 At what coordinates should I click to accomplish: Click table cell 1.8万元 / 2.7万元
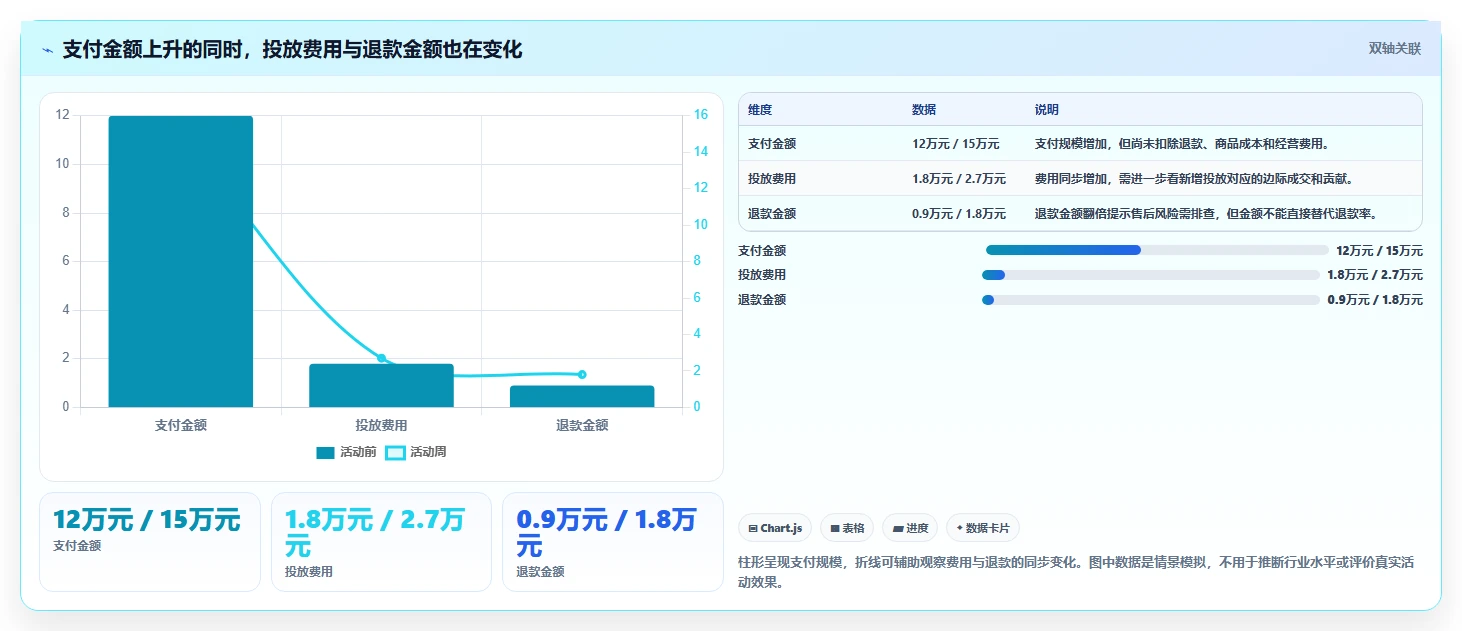(959, 179)
